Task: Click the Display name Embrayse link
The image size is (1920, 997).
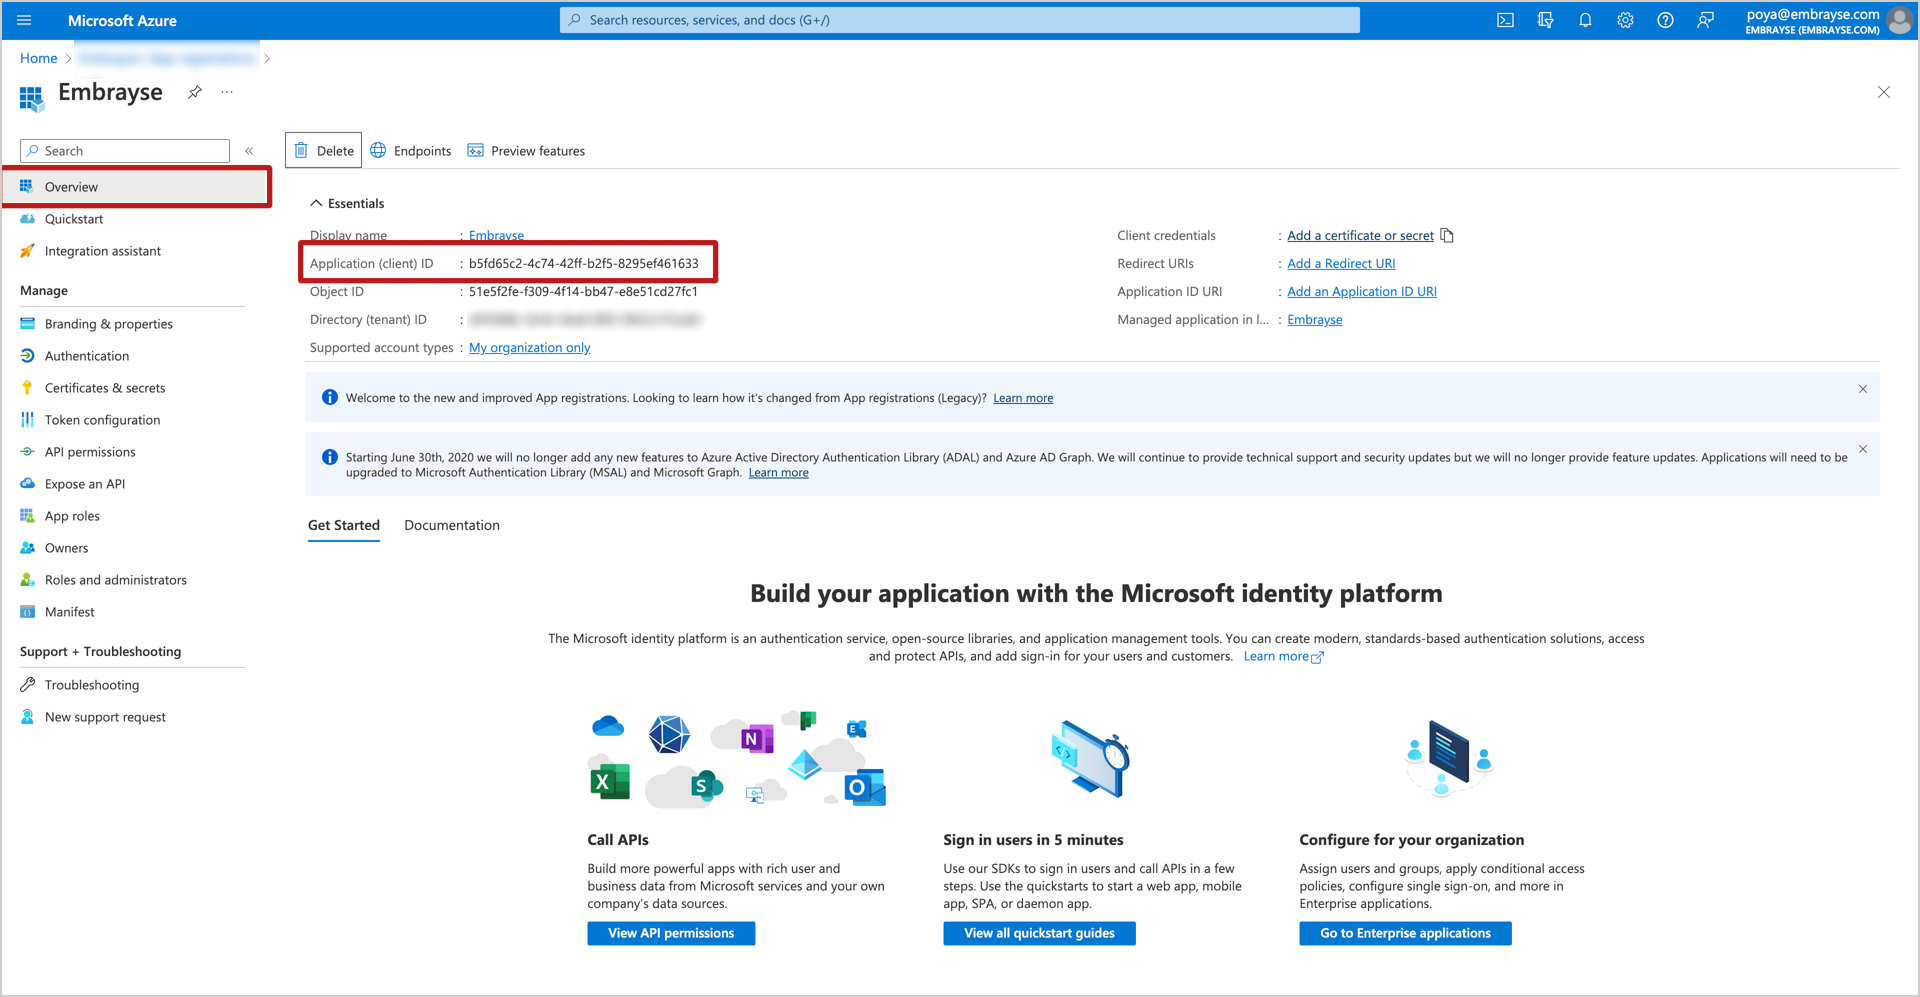Action: [496, 236]
